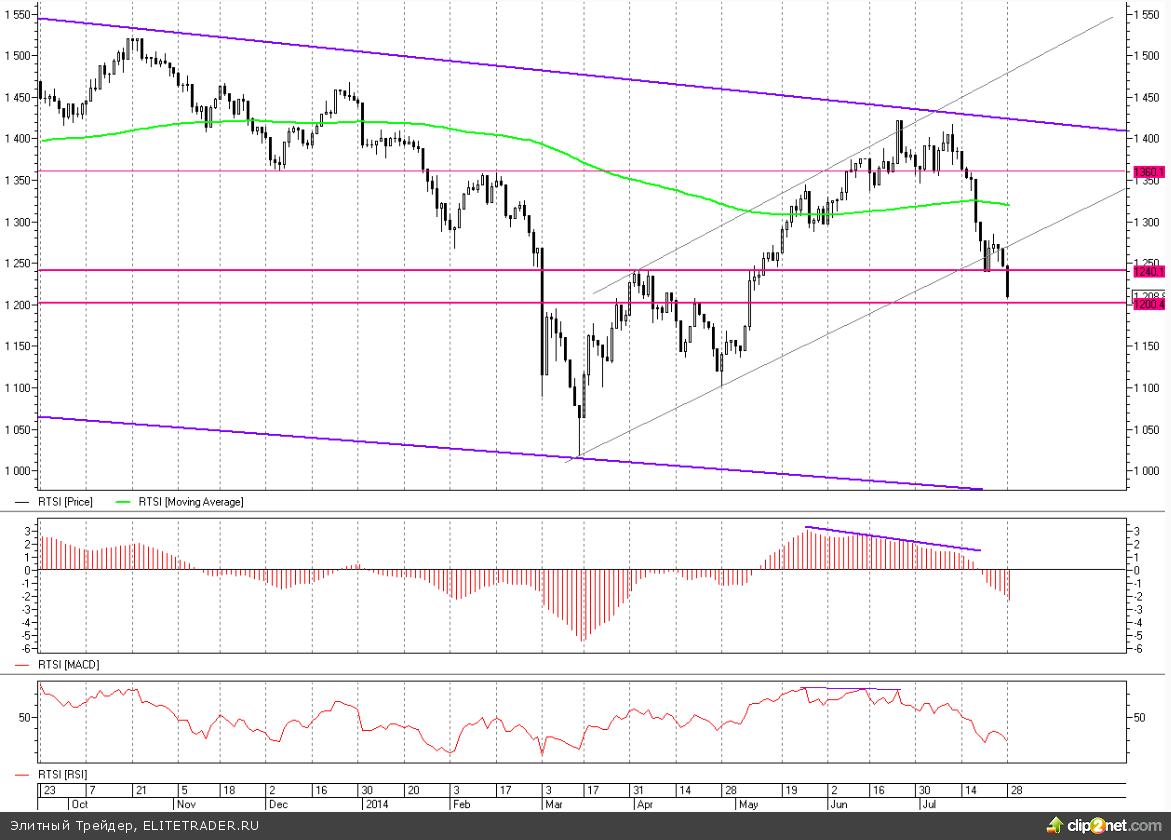The height and width of the screenshot is (840, 1171).
Task: Click the RTSI [Price] legend label
Action: click(65, 502)
